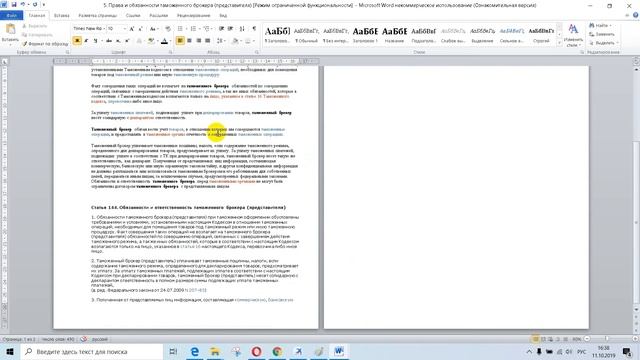
Task: Switch to the Ссылки (References) tab
Action: pyautogui.click(x=133, y=16)
